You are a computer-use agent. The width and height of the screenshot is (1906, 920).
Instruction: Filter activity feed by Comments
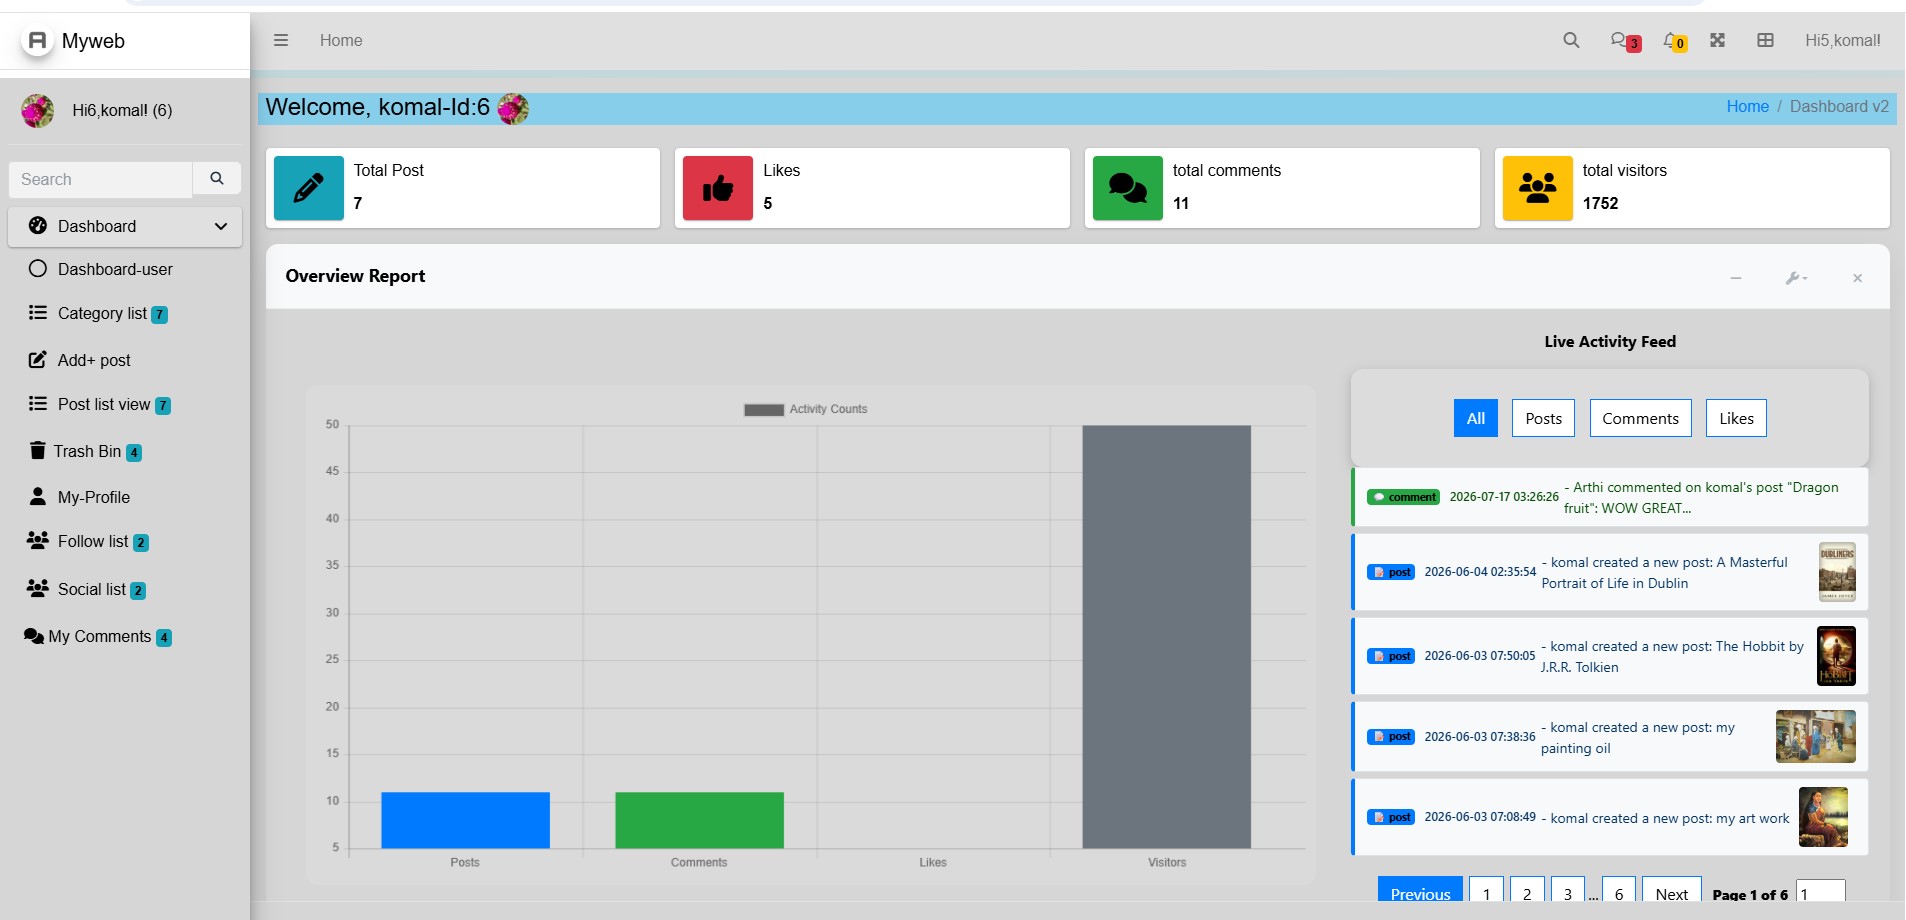pyautogui.click(x=1641, y=418)
